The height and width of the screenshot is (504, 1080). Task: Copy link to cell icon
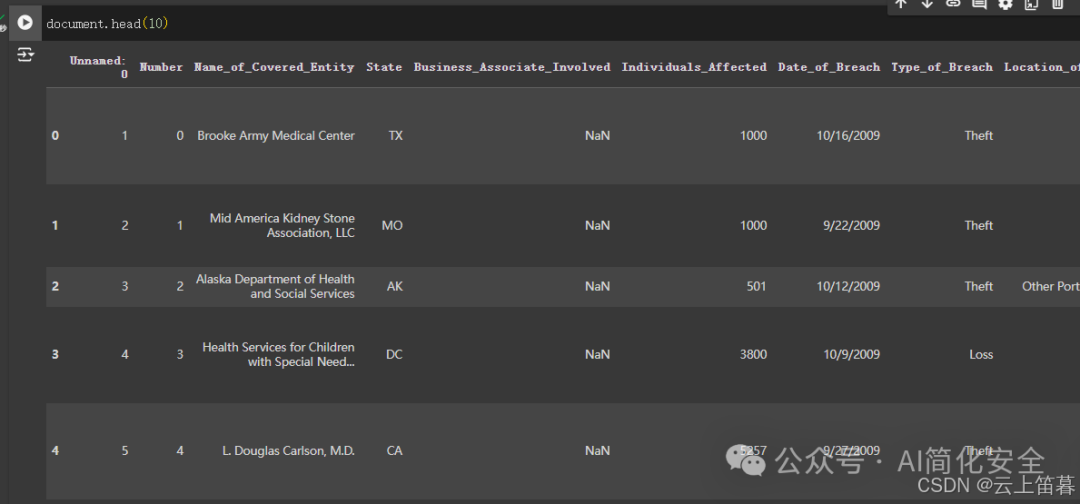point(953,3)
